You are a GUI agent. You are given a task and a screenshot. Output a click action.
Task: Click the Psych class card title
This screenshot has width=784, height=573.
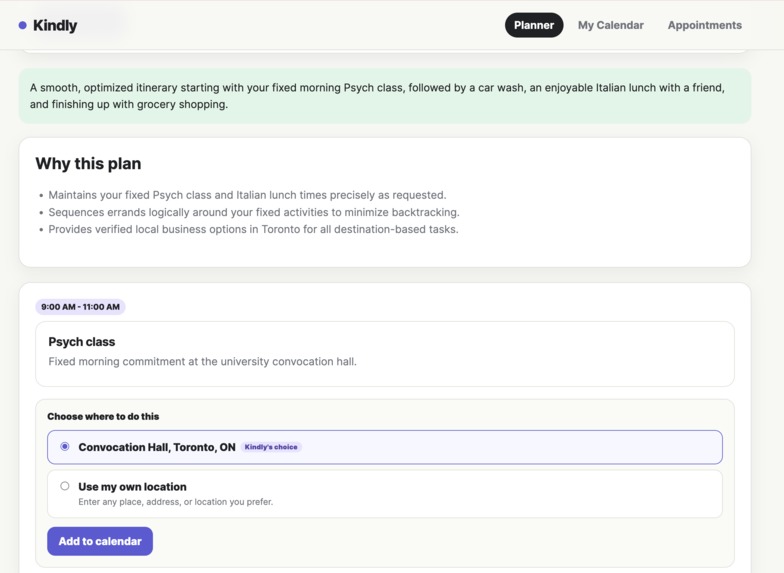(82, 342)
